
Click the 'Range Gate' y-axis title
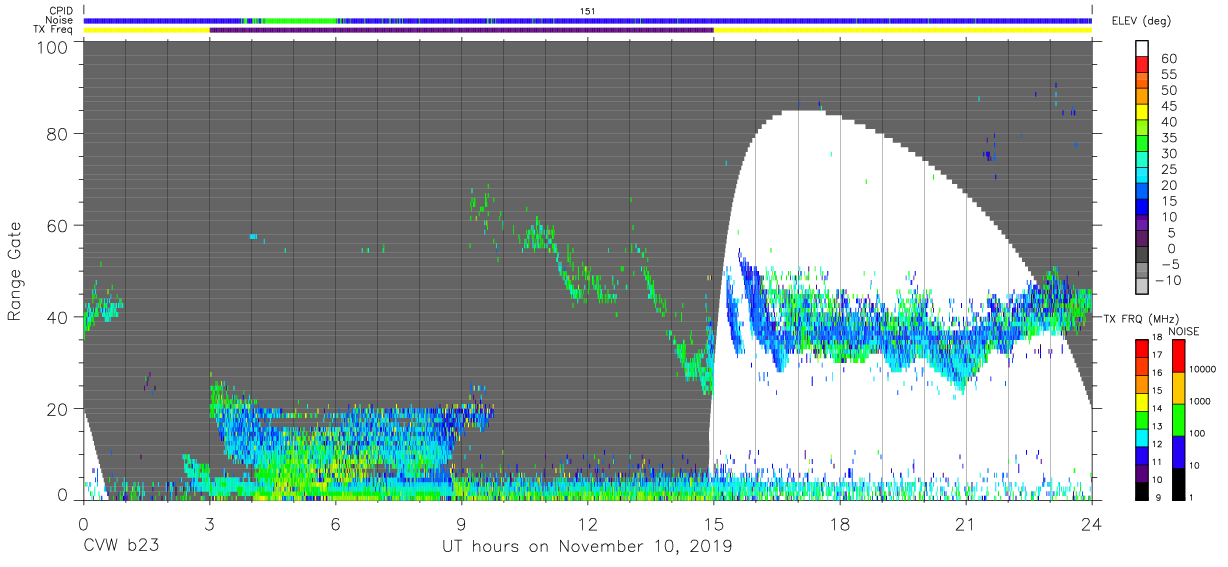pyautogui.click(x=15, y=272)
